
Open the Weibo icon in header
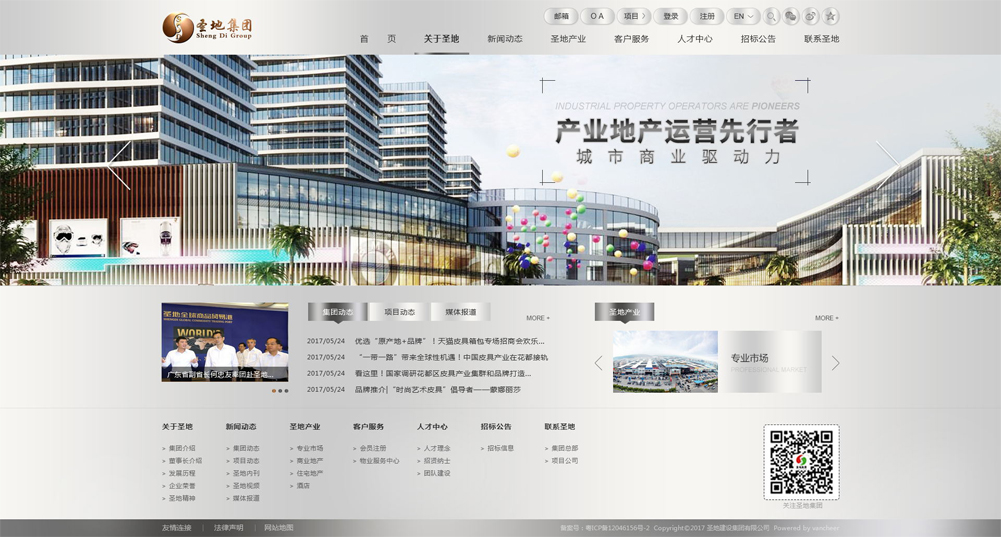pyautogui.click(x=811, y=16)
